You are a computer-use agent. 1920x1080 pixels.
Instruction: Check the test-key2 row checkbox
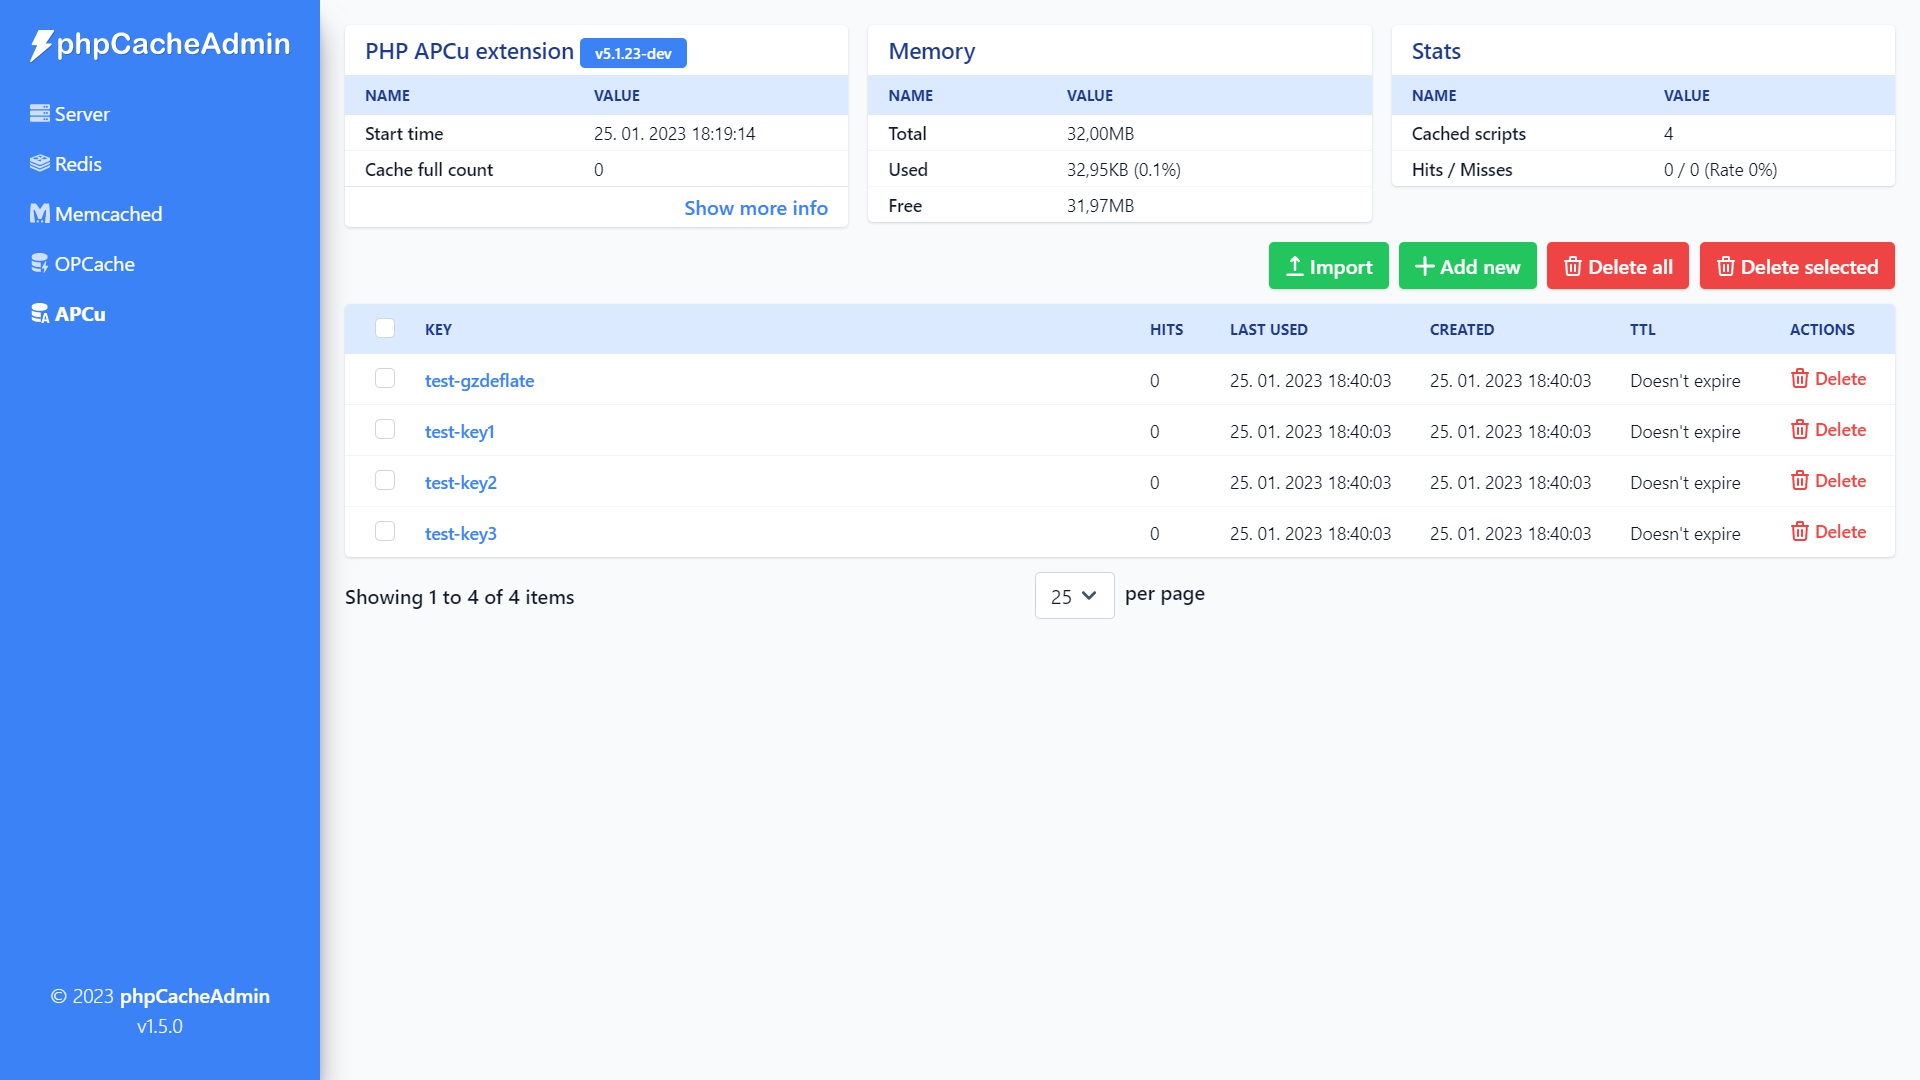click(385, 481)
